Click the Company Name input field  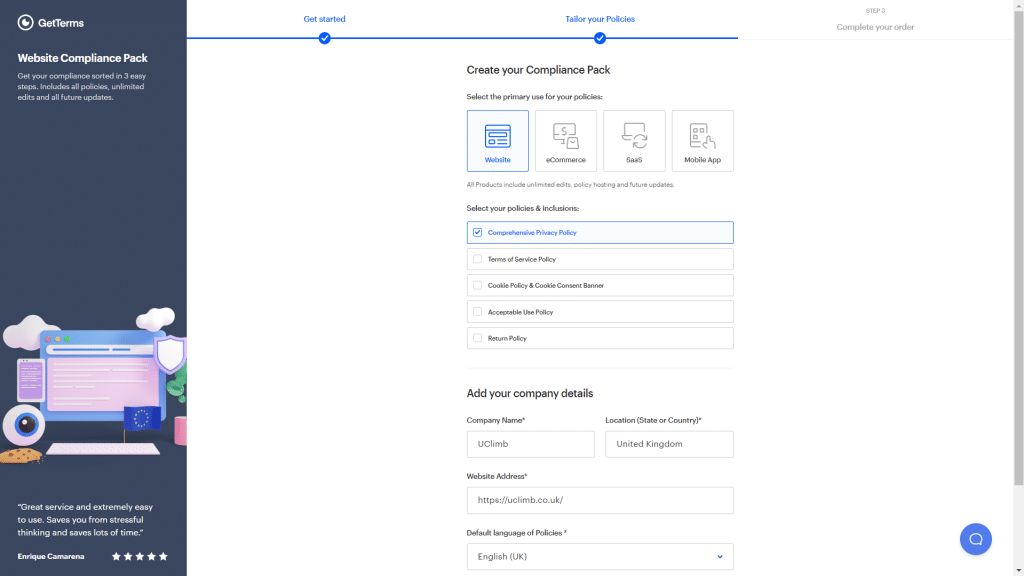point(530,444)
